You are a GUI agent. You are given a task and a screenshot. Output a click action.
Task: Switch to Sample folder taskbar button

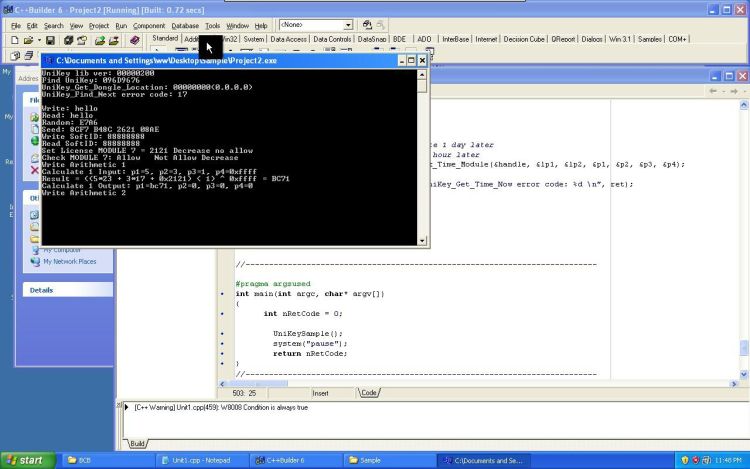[x=389, y=460]
